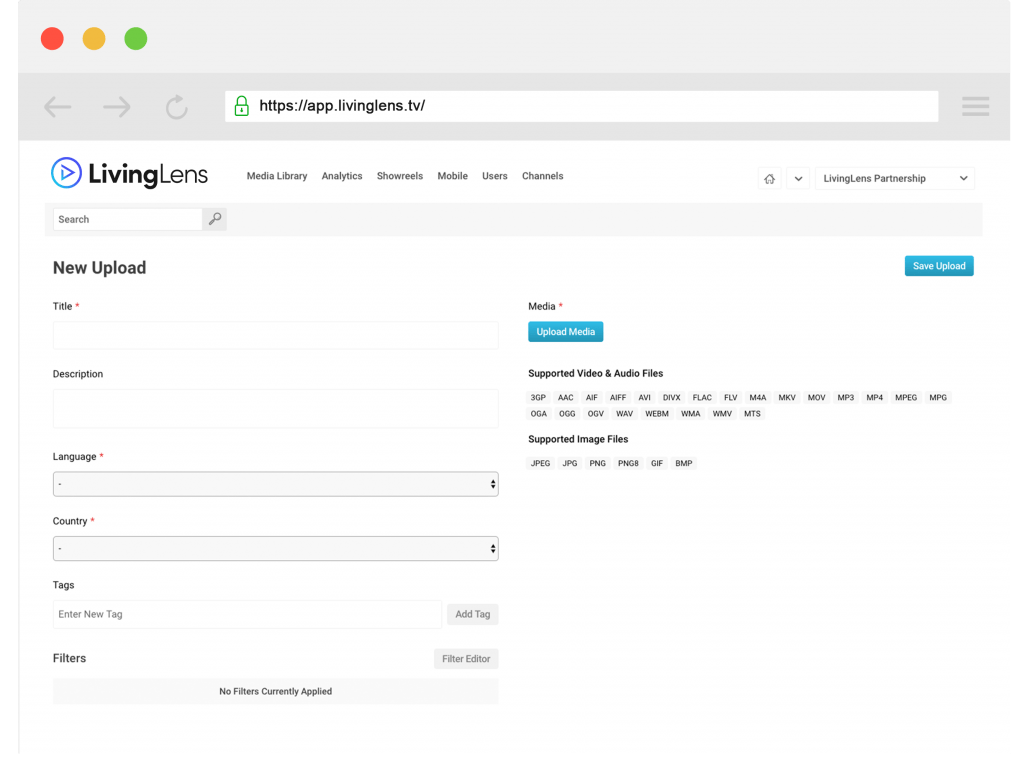The width and height of the screenshot is (1024, 774).
Task: Open the Filter Editor button
Action: [x=466, y=659]
